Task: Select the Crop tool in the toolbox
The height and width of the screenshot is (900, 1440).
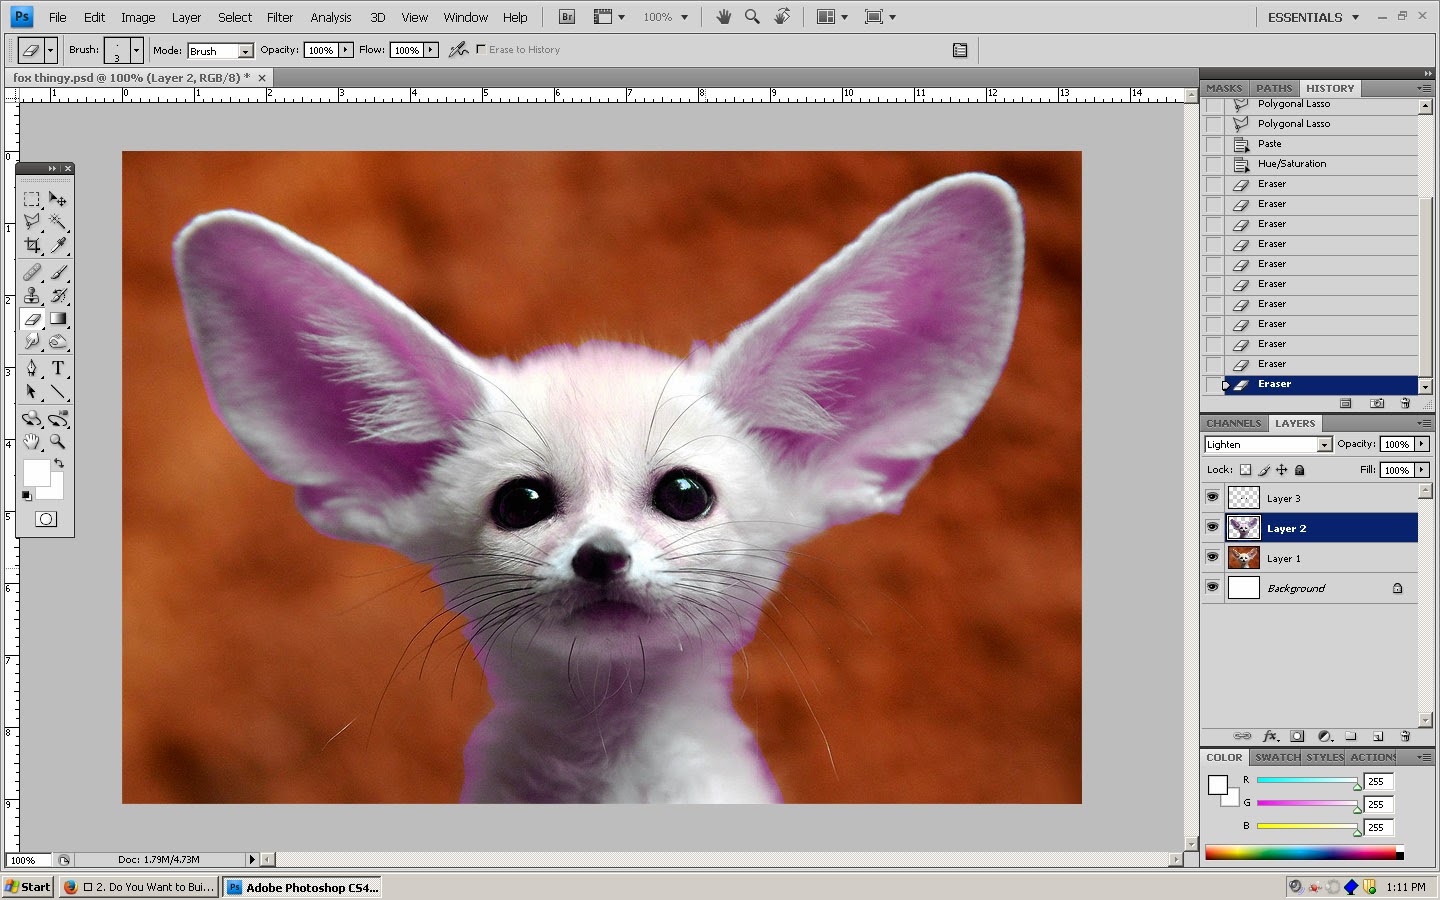Action: point(32,245)
